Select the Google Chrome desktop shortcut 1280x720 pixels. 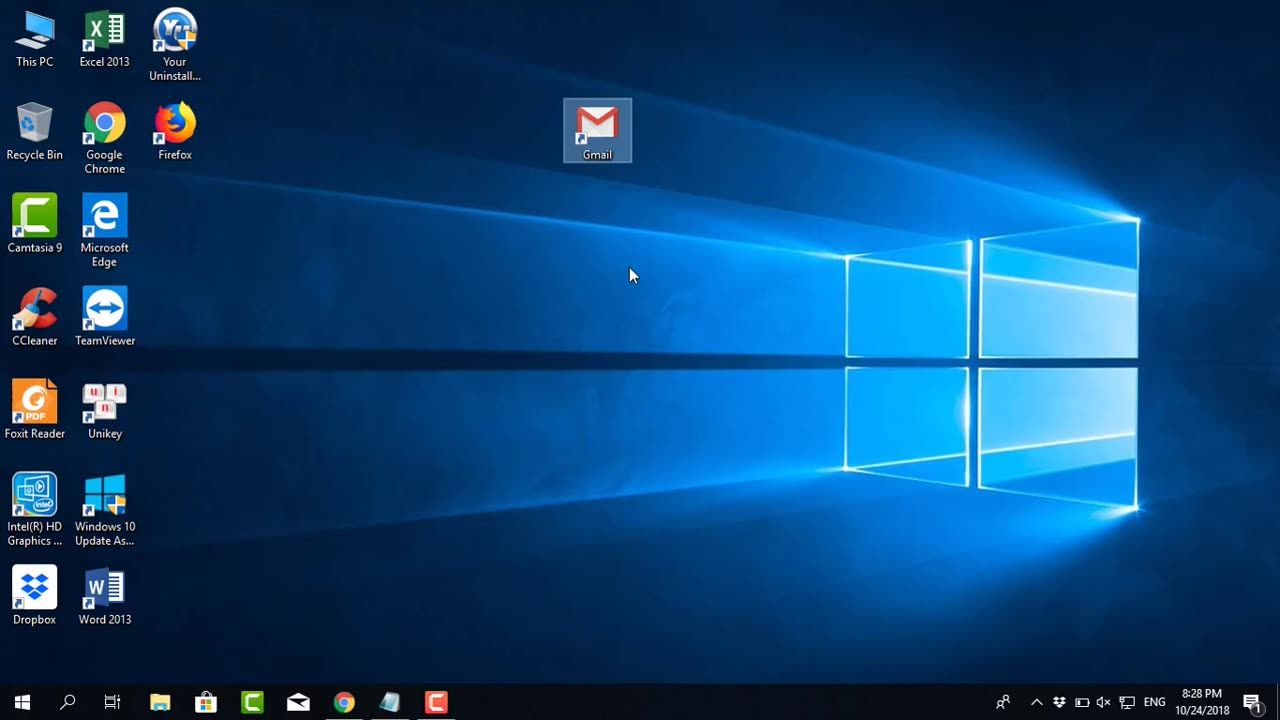105,139
